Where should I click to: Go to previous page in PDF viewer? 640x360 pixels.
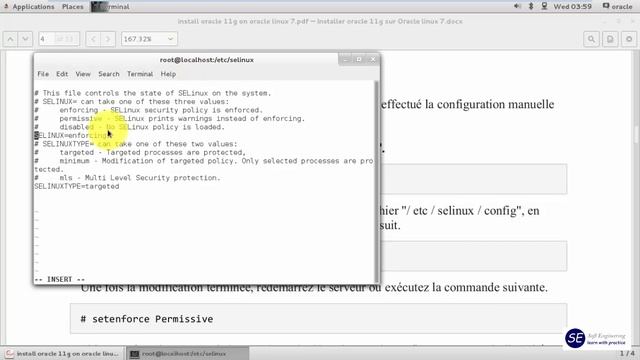click(11, 39)
